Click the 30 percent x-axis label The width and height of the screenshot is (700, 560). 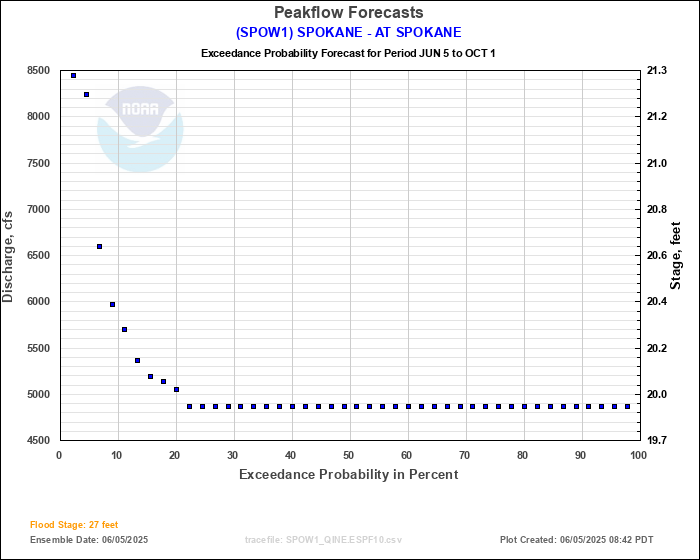233,456
